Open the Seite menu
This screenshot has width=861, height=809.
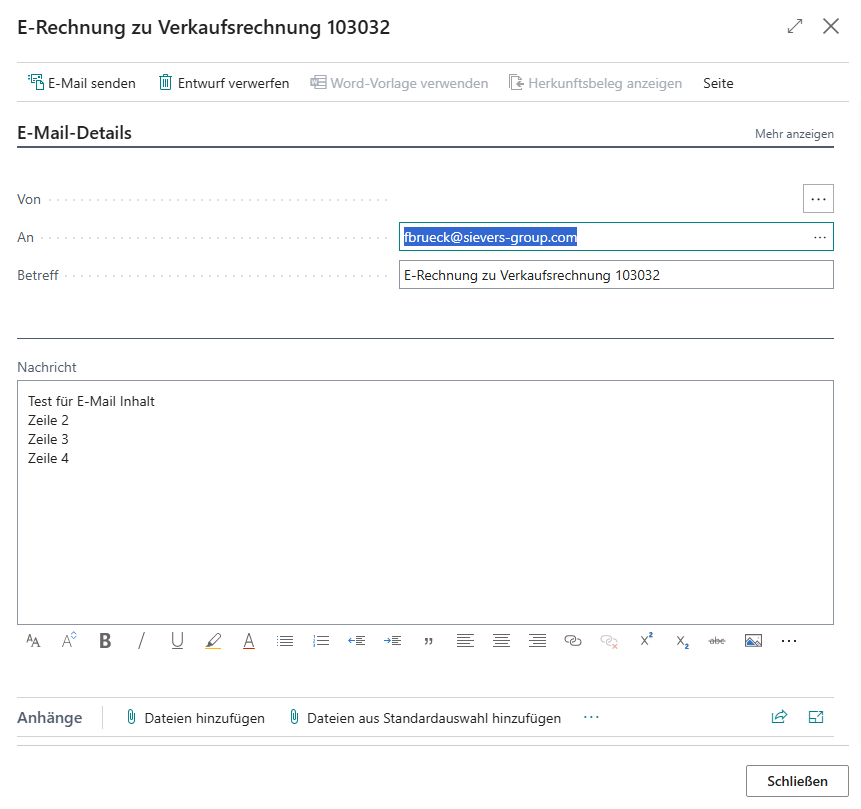(718, 83)
